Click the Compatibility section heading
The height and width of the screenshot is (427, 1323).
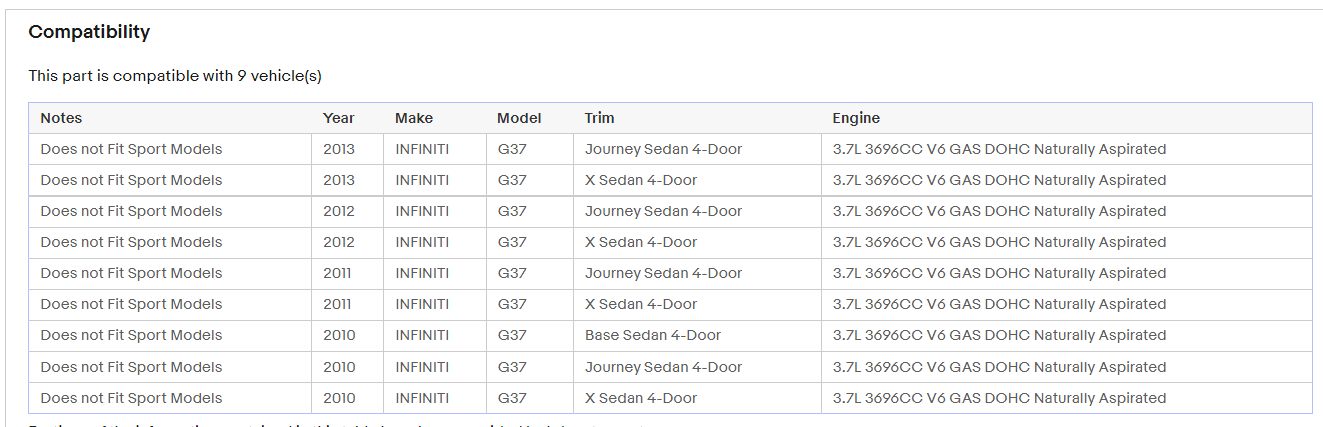pyautogui.click(x=89, y=32)
